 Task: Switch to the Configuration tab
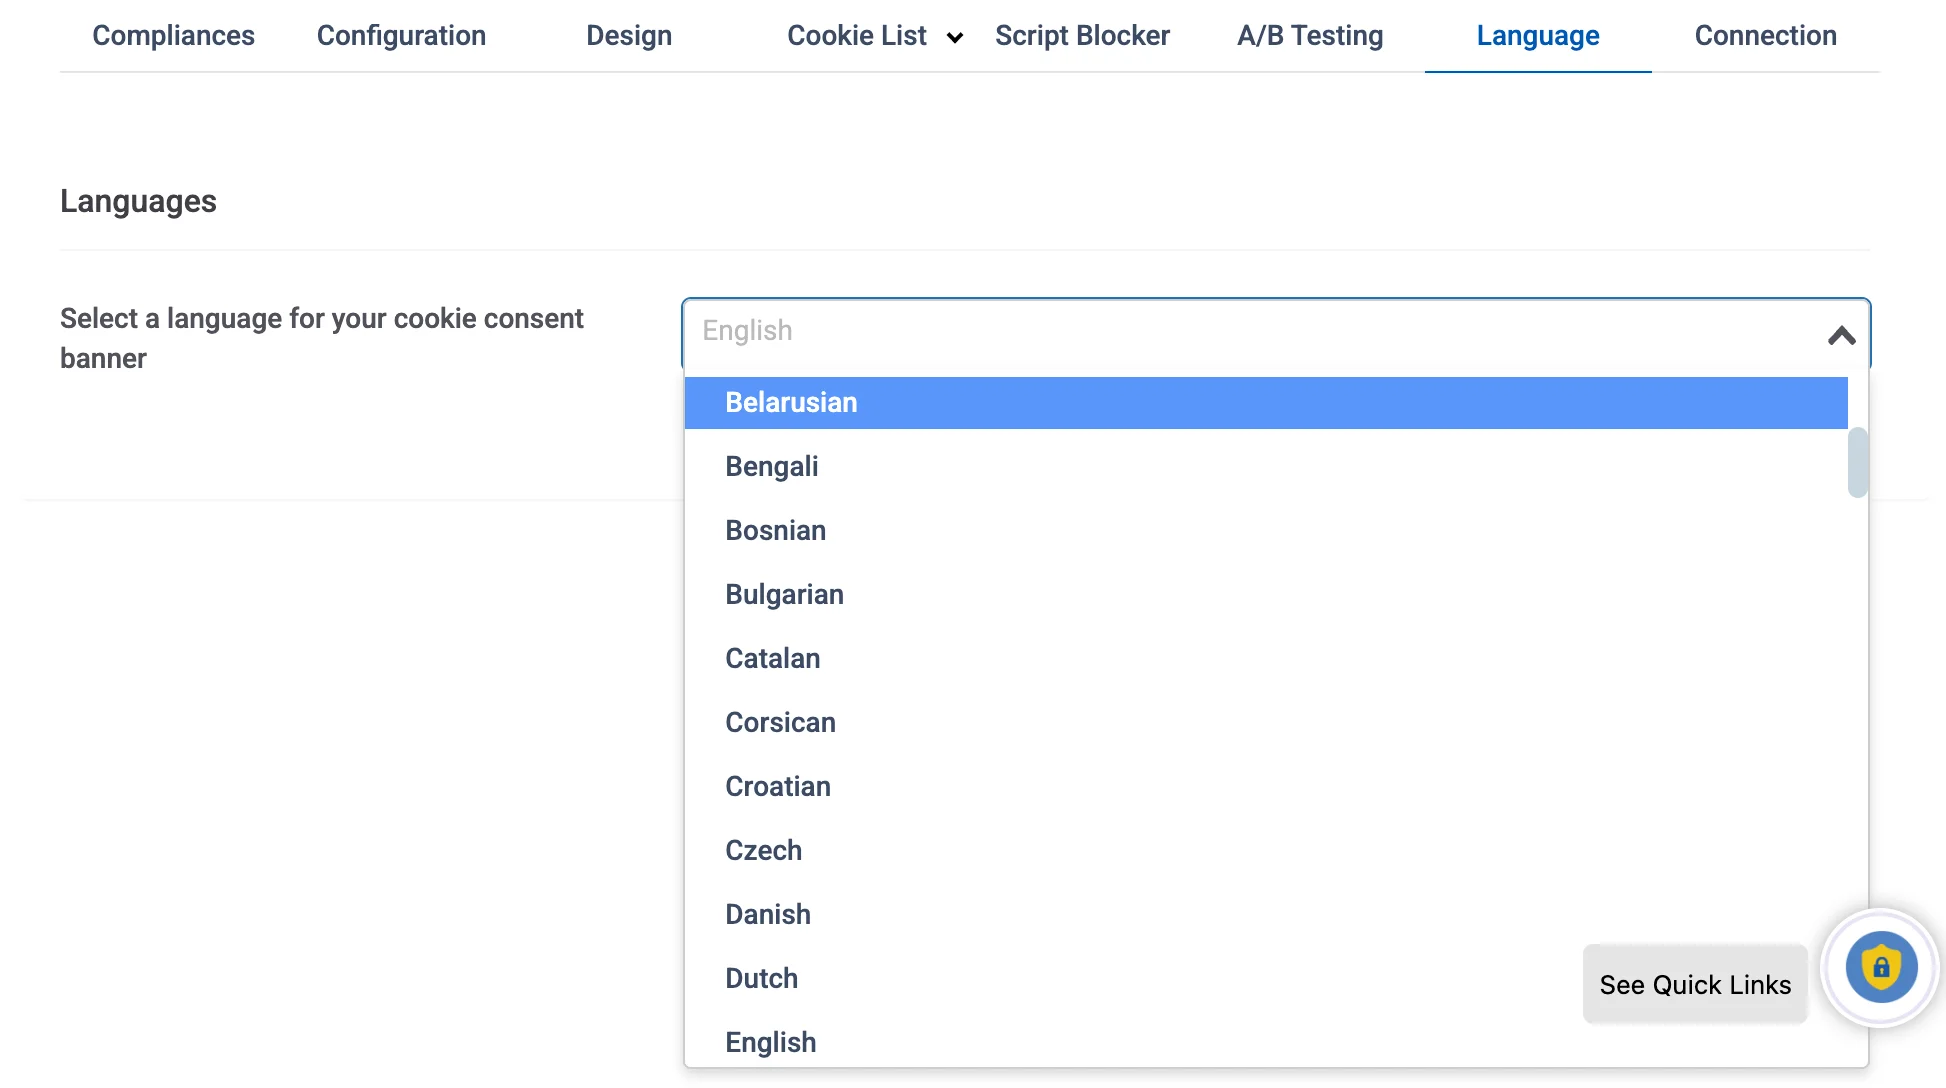coord(401,36)
